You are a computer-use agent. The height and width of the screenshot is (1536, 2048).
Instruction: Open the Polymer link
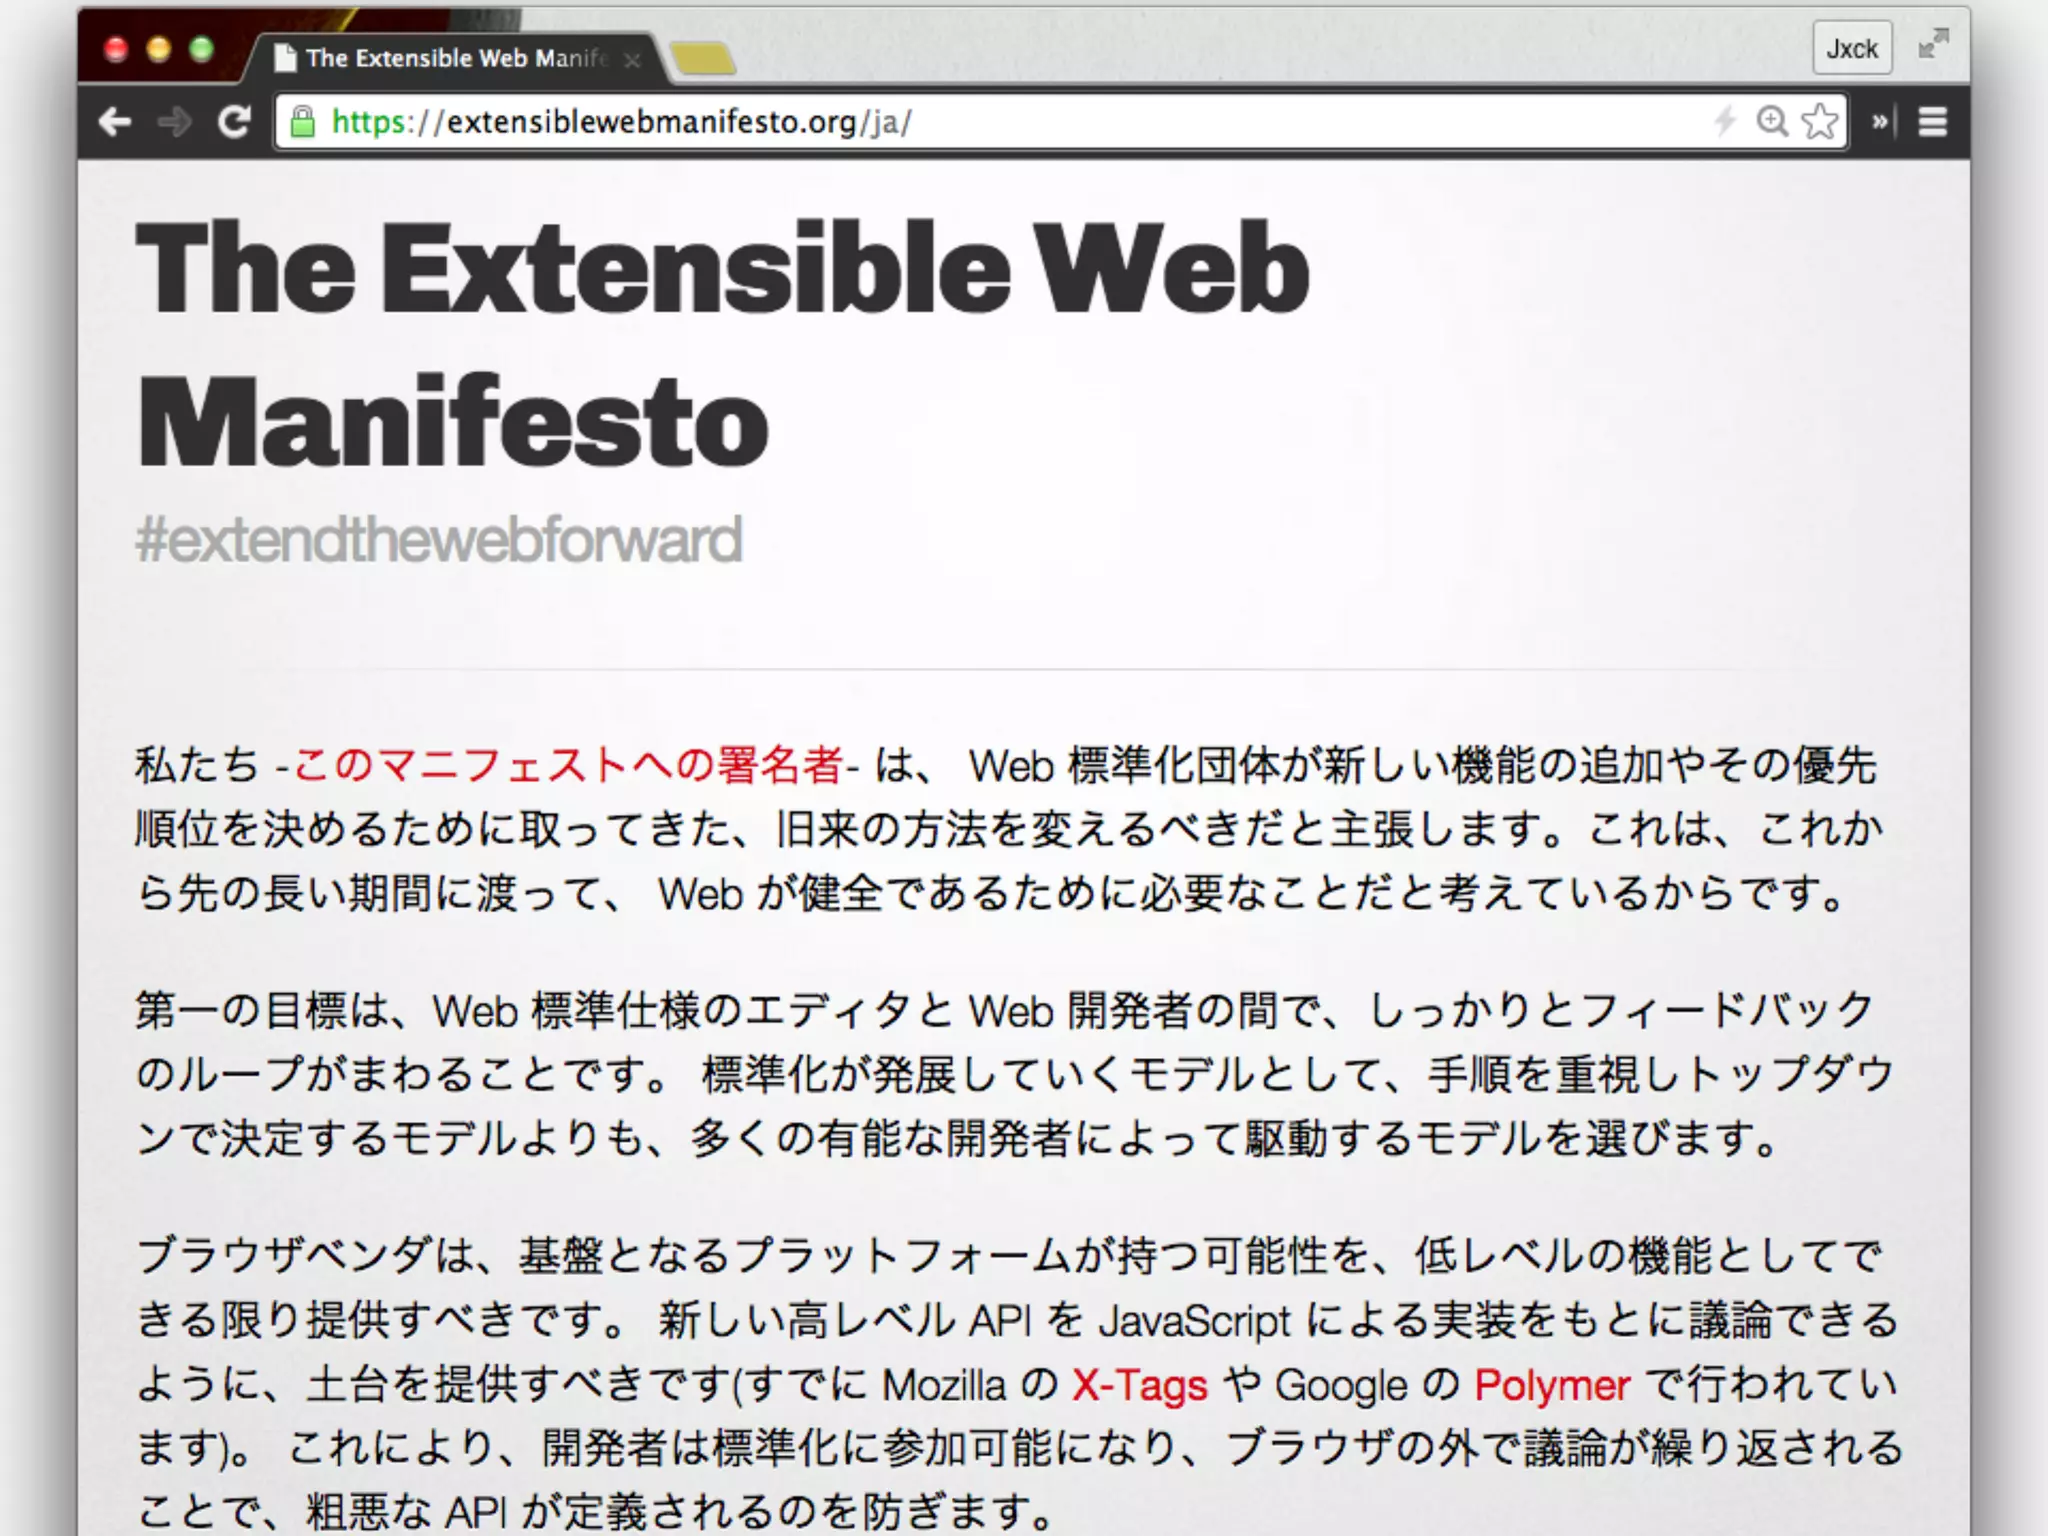pyautogui.click(x=1552, y=1385)
